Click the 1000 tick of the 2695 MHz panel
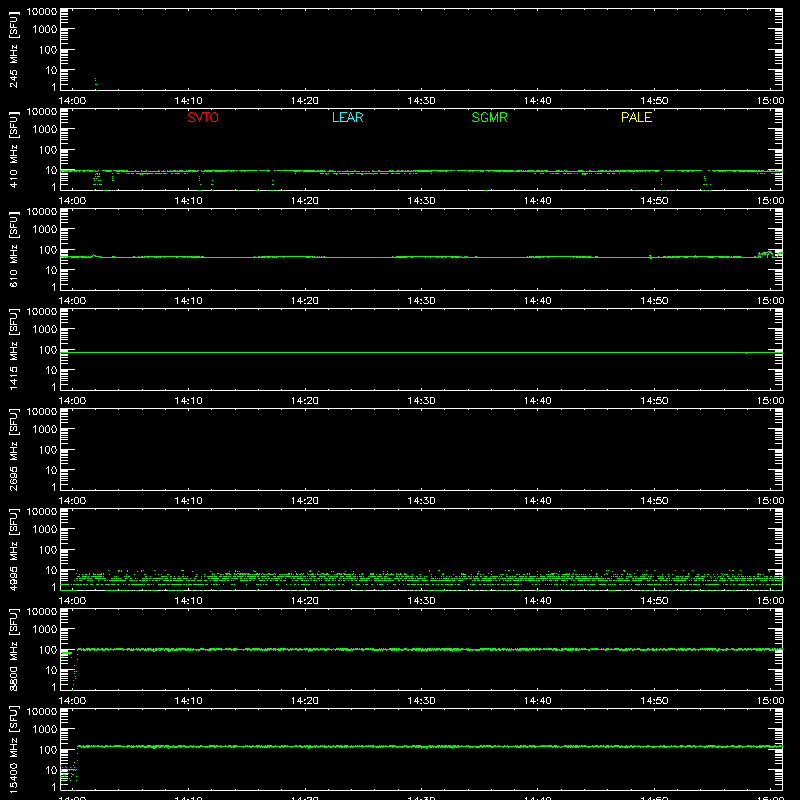 tap(45, 430)
